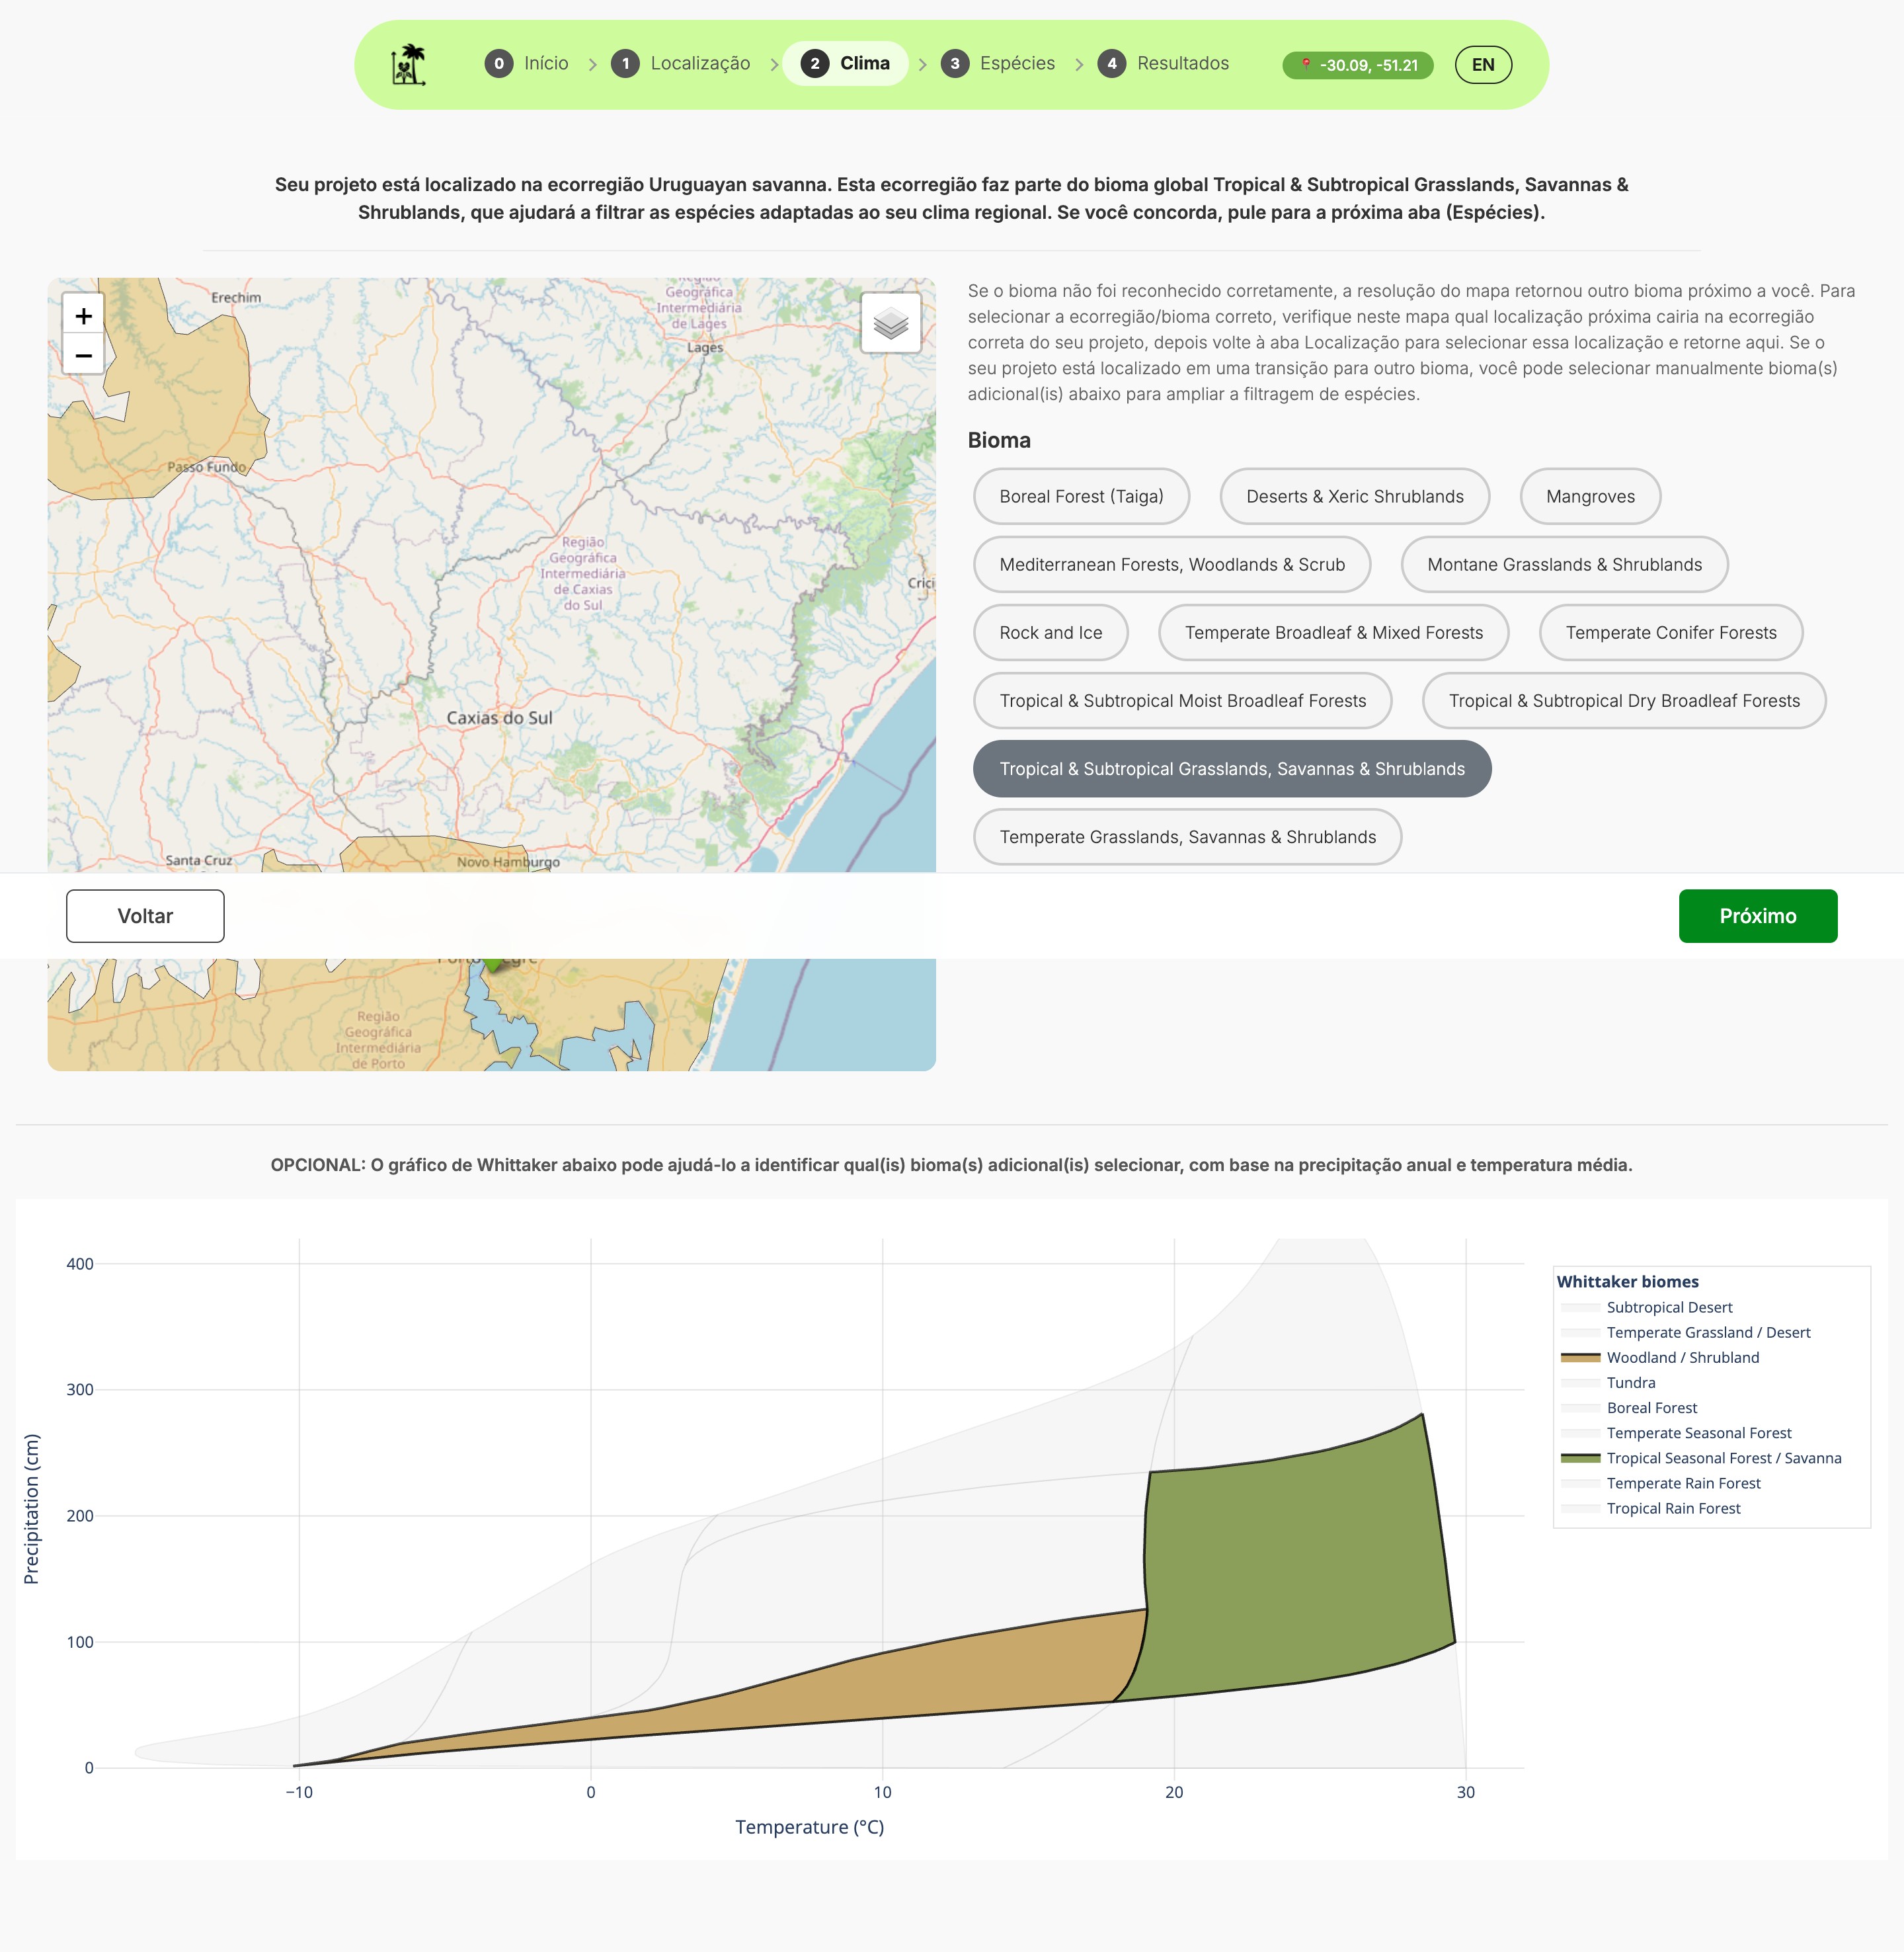Toggle Tropical Seasonal Forest / Savanna legend entry
The height and width of the screenshot is (1952, 1904).
click(1723, 1458)
